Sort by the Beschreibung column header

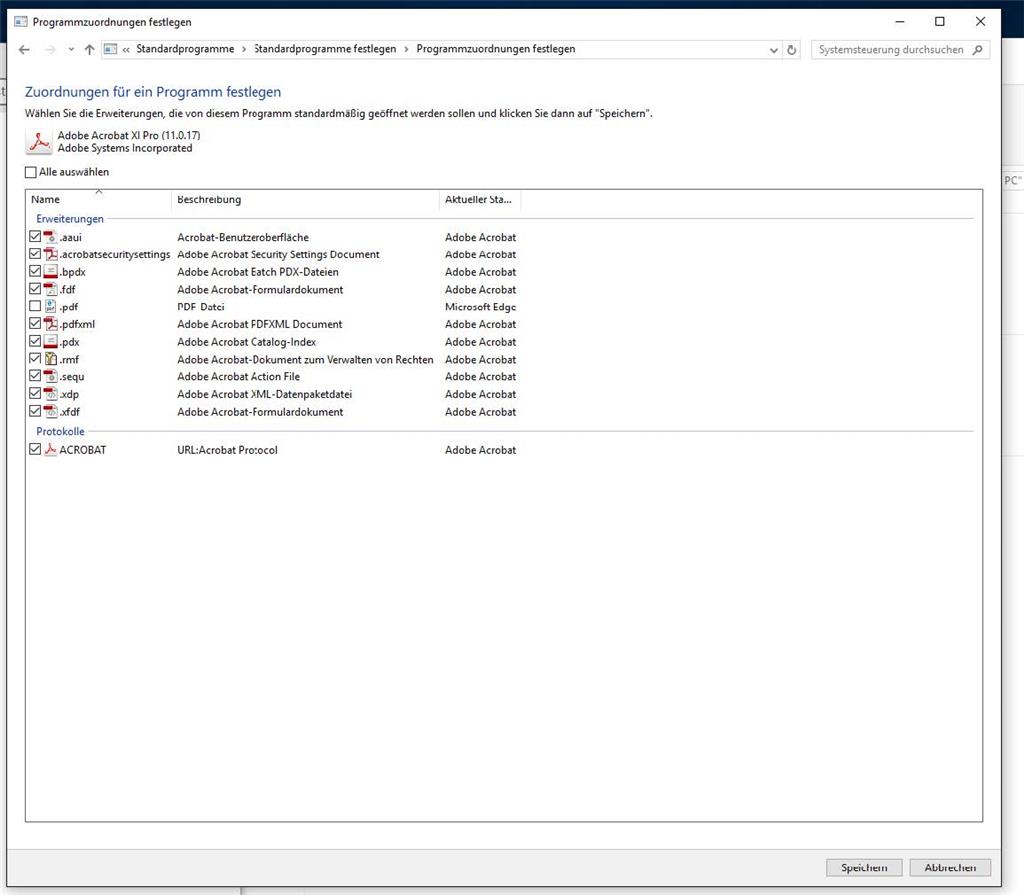(x=305, y=199)
